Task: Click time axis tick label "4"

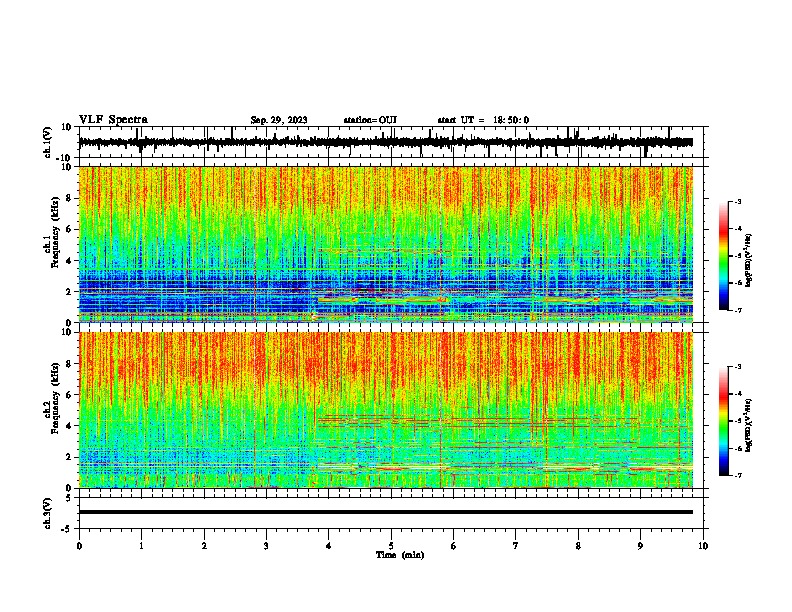Action: 329,546
